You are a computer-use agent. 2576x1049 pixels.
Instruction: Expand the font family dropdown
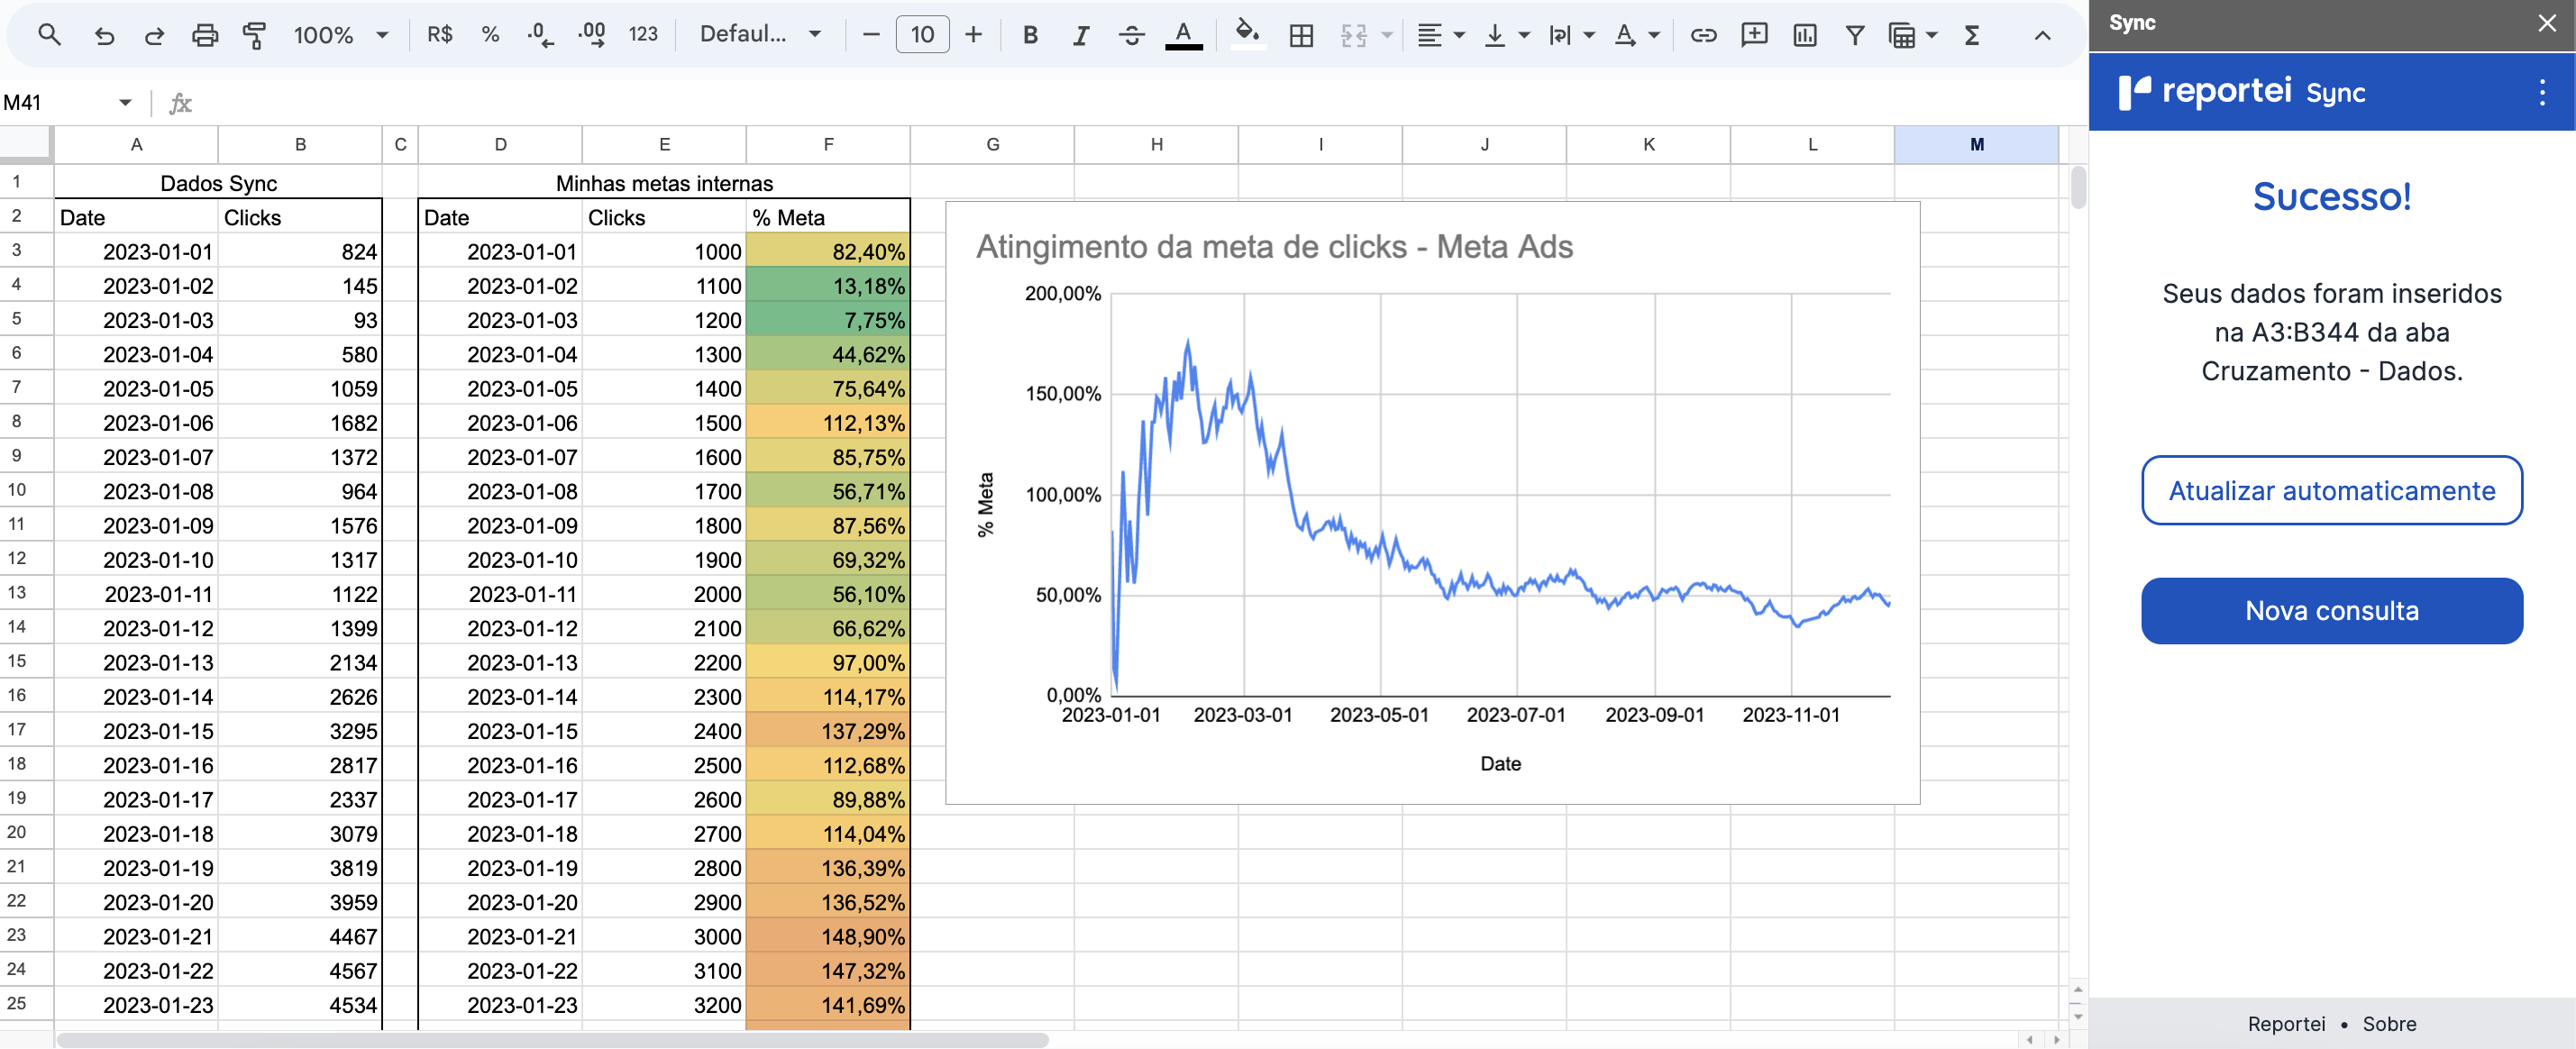(760, 35)
